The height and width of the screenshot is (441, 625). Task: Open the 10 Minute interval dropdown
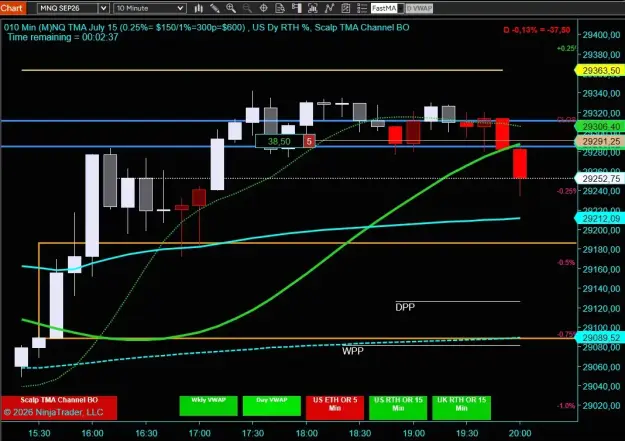pos(149,8)
